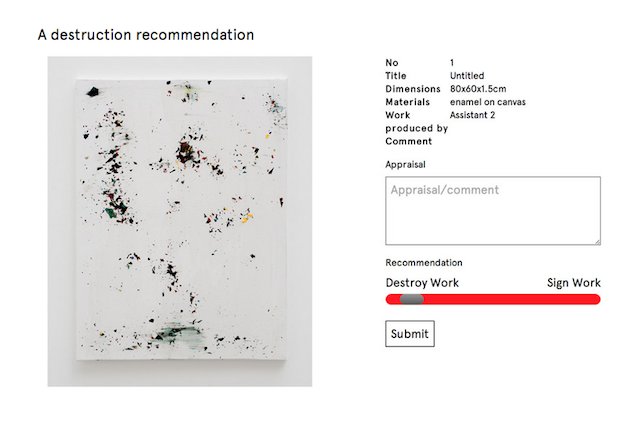Click the gray slider handle
Image resolution: width=640 pixels, height=424 pixels.
[x=411, y=299]
